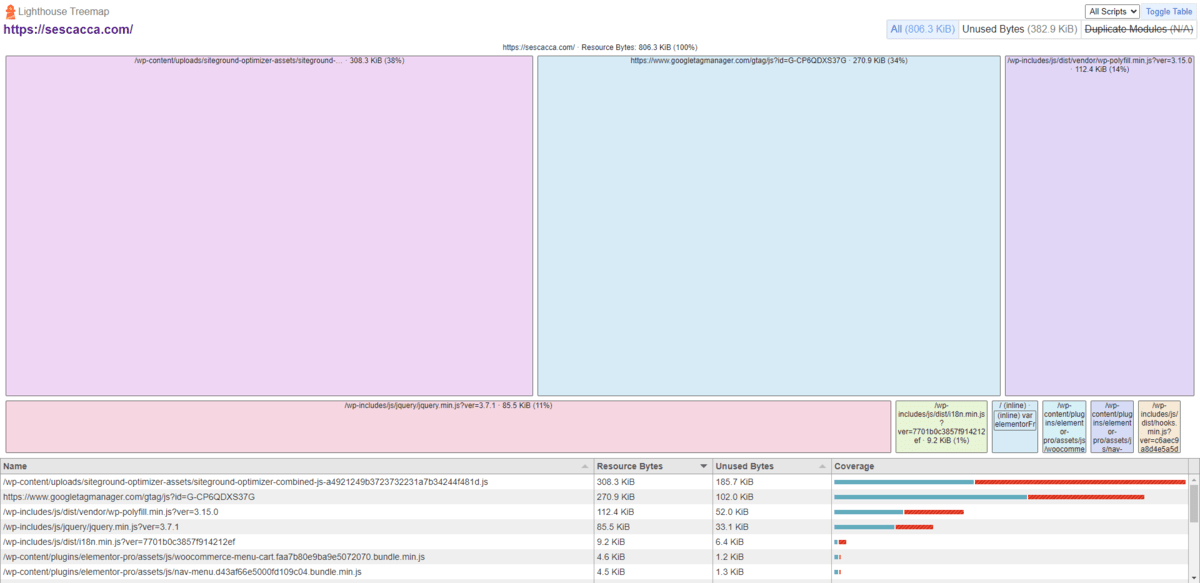
Task: Click the jquery.min.js?ver=3.7.1 table row name
Action: (x=91, y=527)
